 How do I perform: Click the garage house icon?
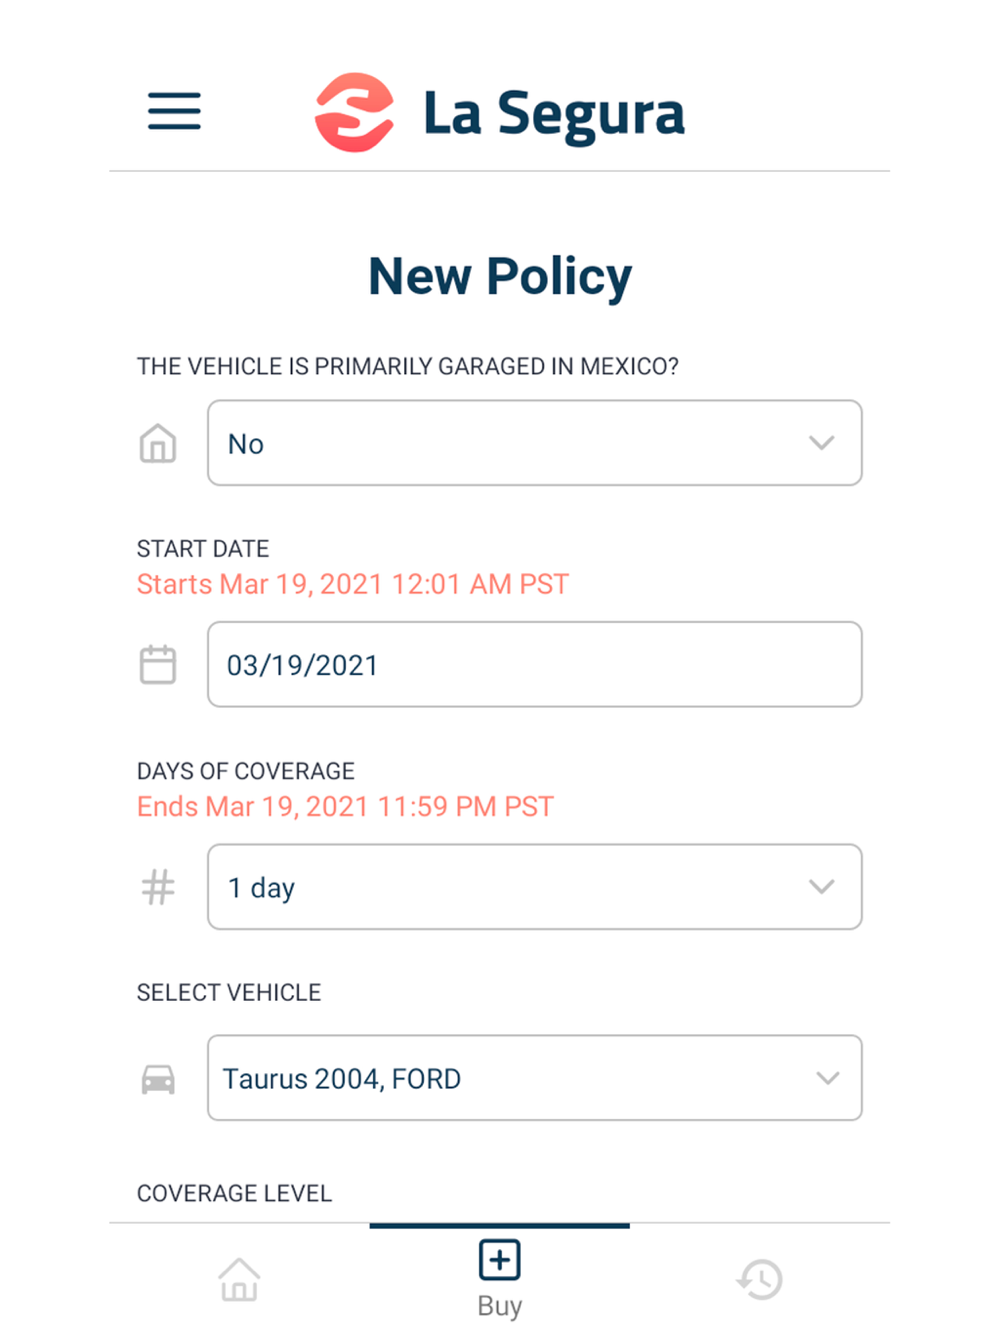pos(158,443)
